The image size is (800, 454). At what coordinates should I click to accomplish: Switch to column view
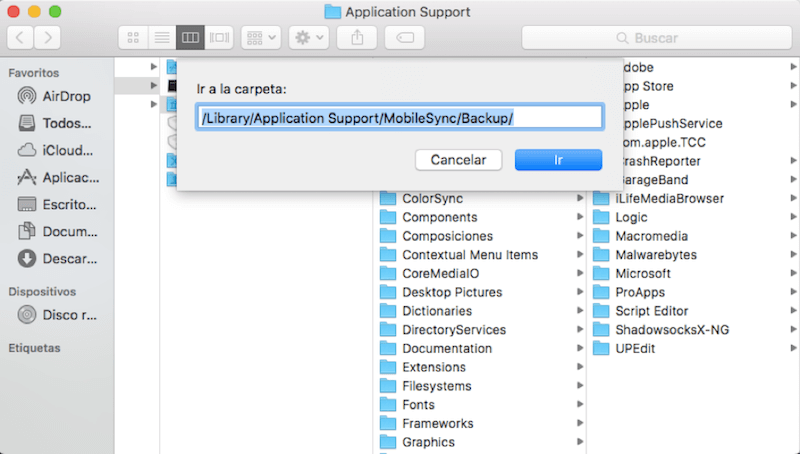[190, 38]
